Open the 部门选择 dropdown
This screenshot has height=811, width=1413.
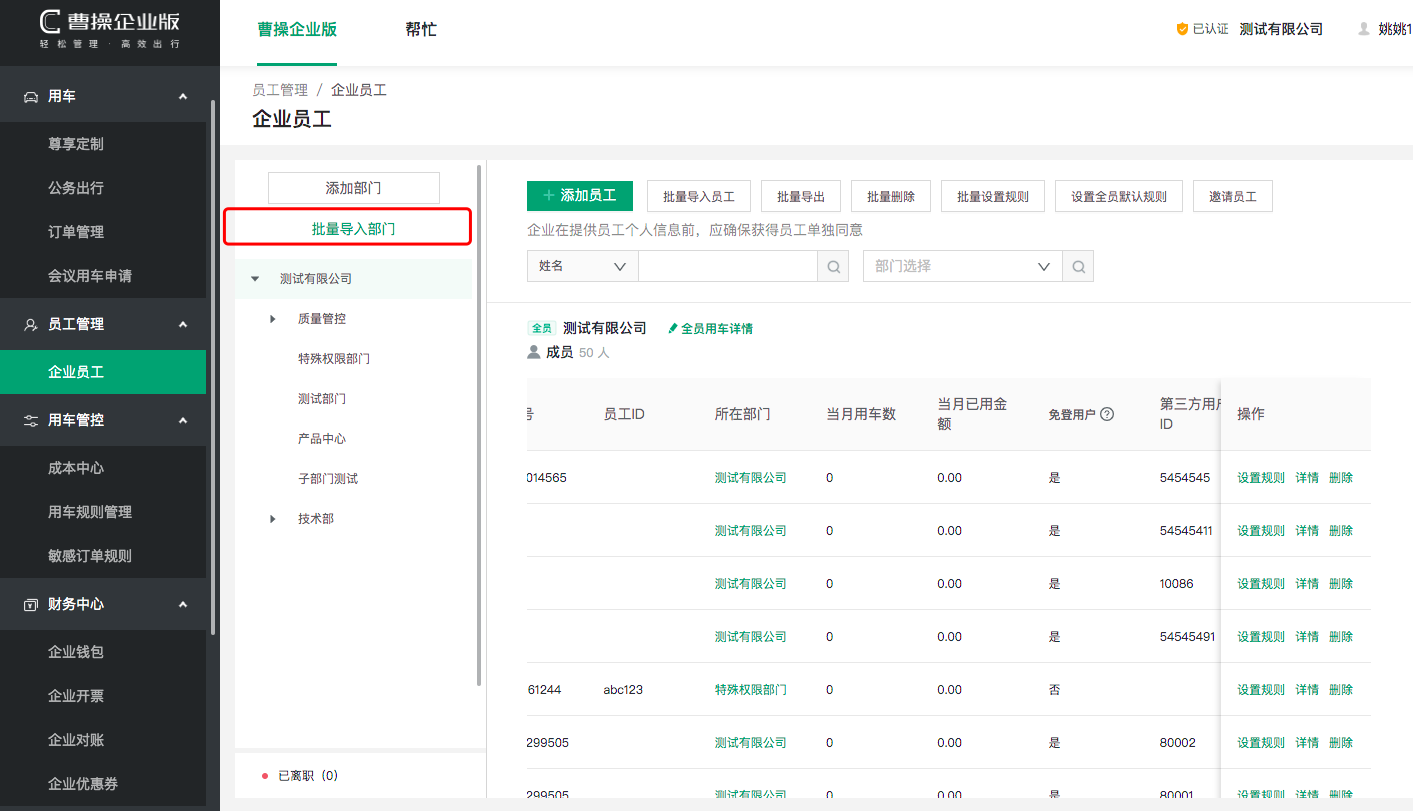click(962, 266)
